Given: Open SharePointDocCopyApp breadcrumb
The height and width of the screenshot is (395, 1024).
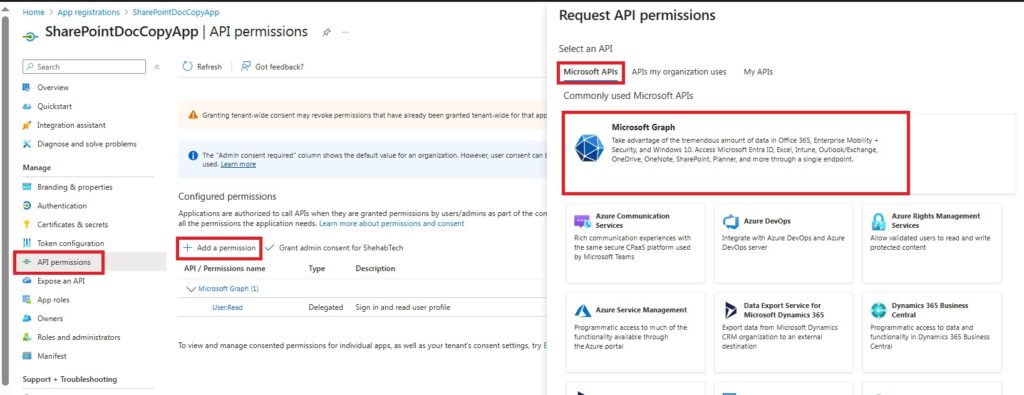Looking at the screenshot, I should pyautogui.click(x=176, y=12).
